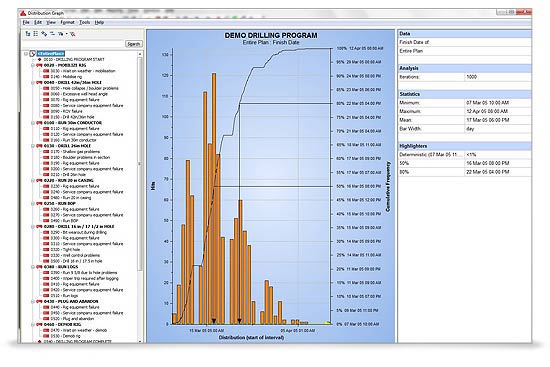
Task: Open the Help menu
Action: 99,22
